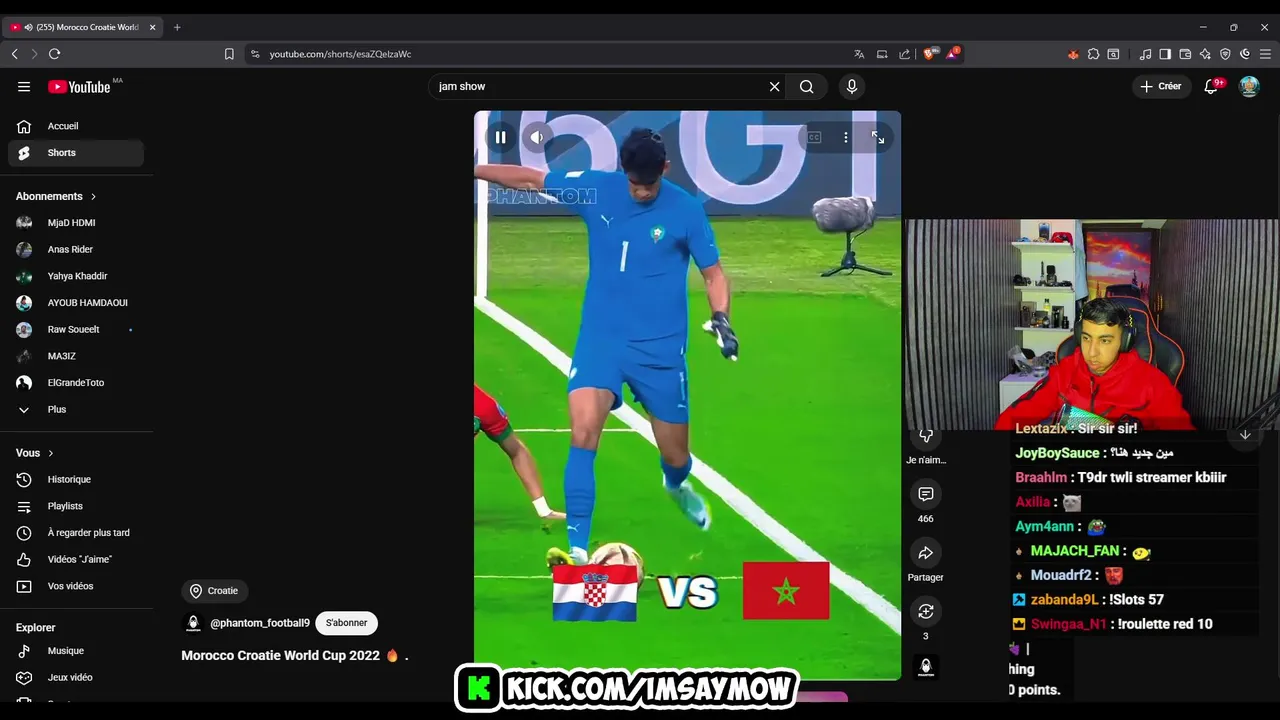Open MjaD HDMI channel subscription

tap(76, 223)
